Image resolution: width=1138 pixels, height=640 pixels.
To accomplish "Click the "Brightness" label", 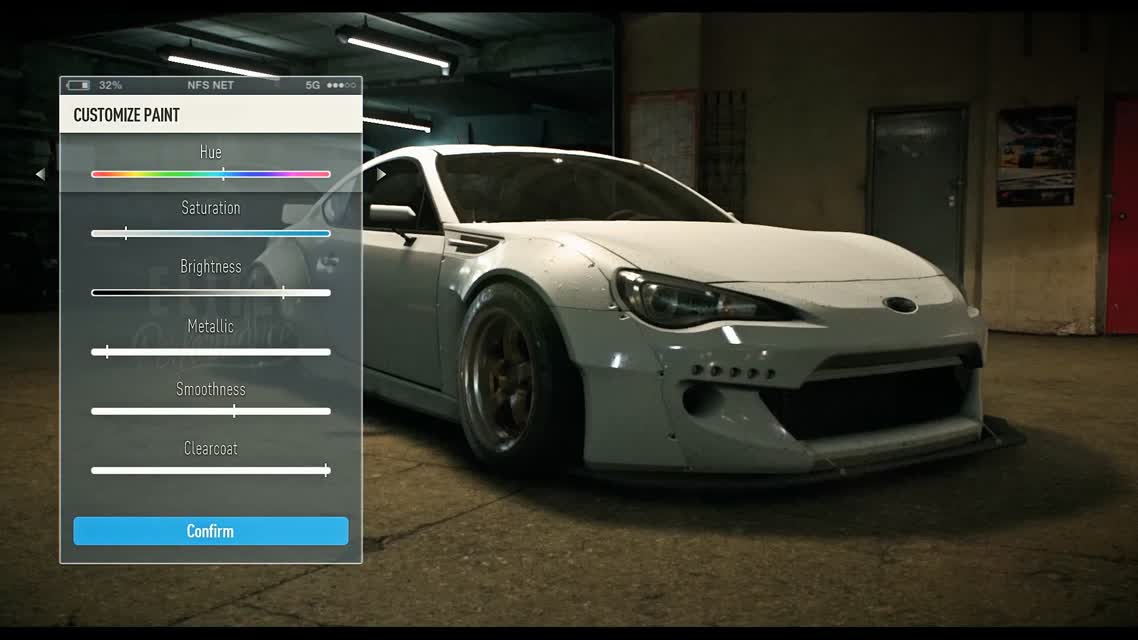I will (x=210, y=266).
